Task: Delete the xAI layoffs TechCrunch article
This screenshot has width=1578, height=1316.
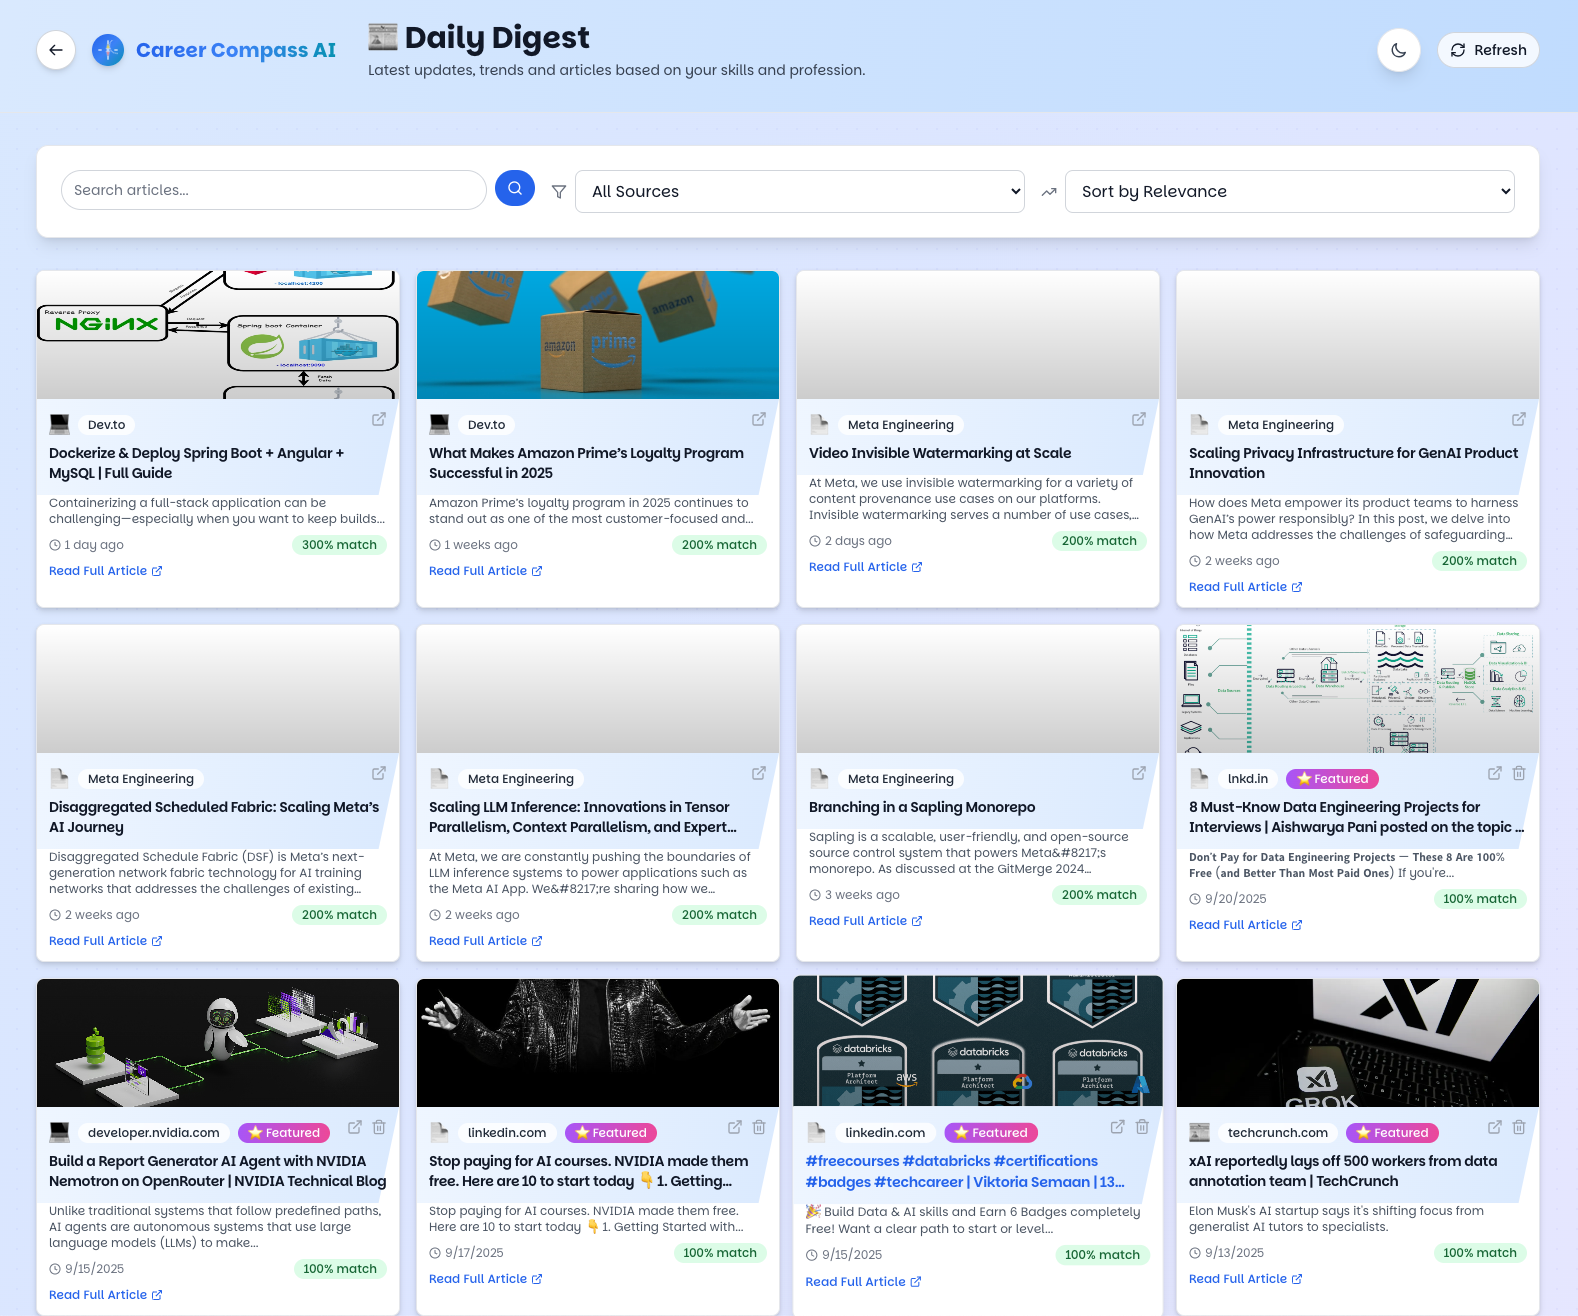Action: tap(1519, 1127)
